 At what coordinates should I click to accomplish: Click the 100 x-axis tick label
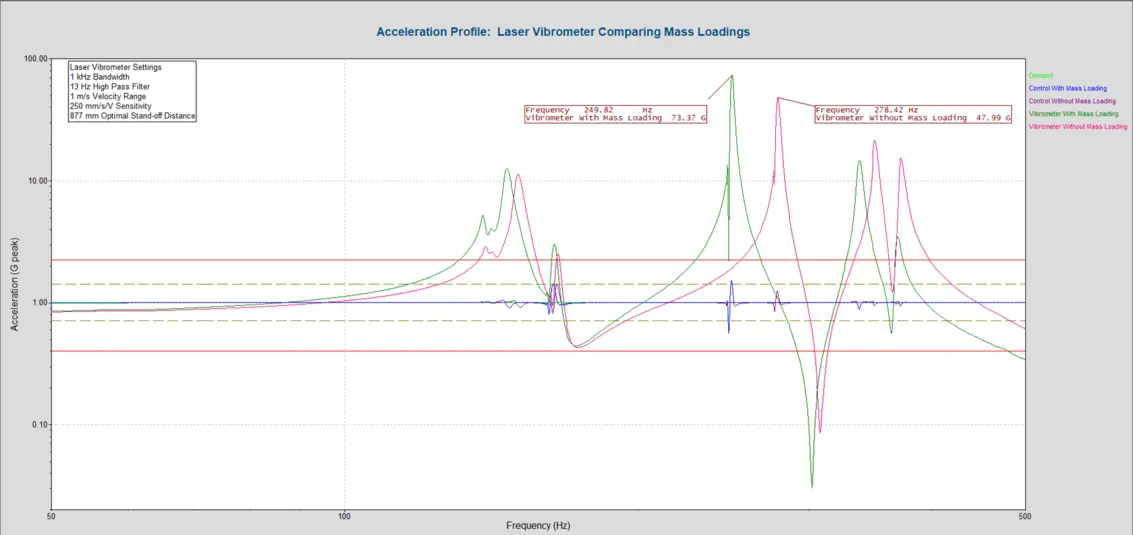344,518
